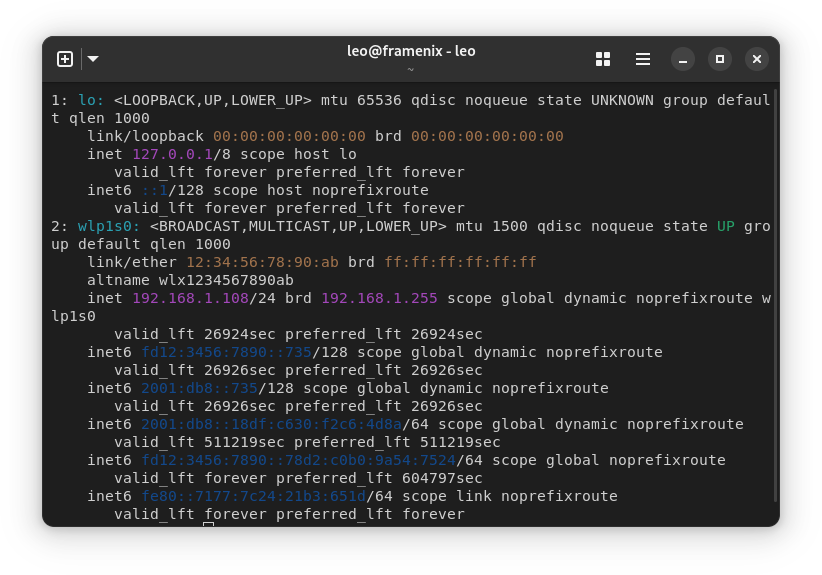Click the UNKNOWN state text

tap(622, 100)
